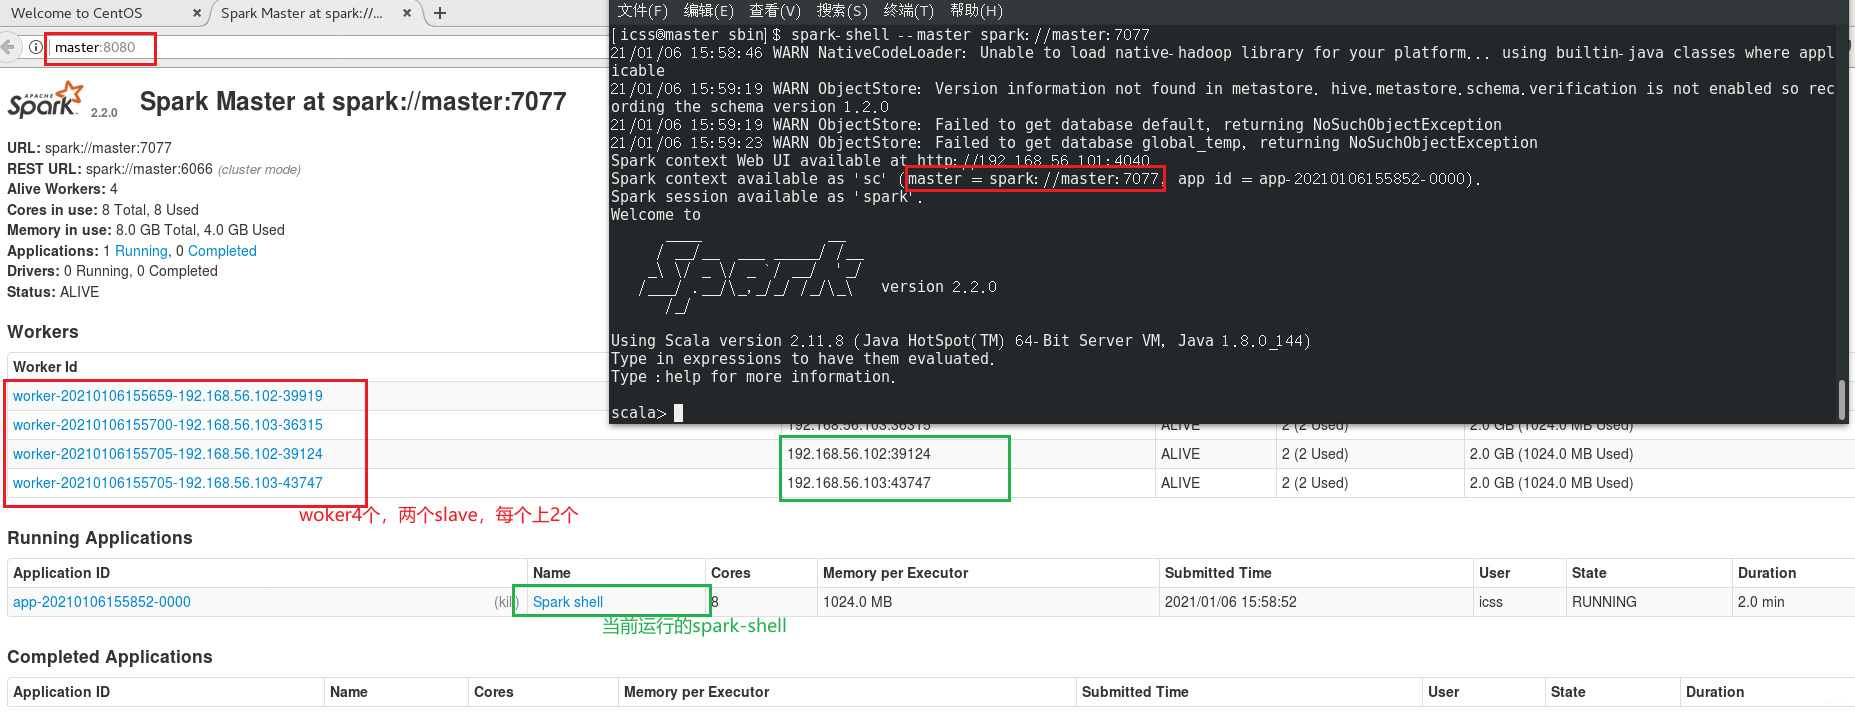Click the Workers section heading
The image size is (1855, 714).
click(x=43, y=332)
